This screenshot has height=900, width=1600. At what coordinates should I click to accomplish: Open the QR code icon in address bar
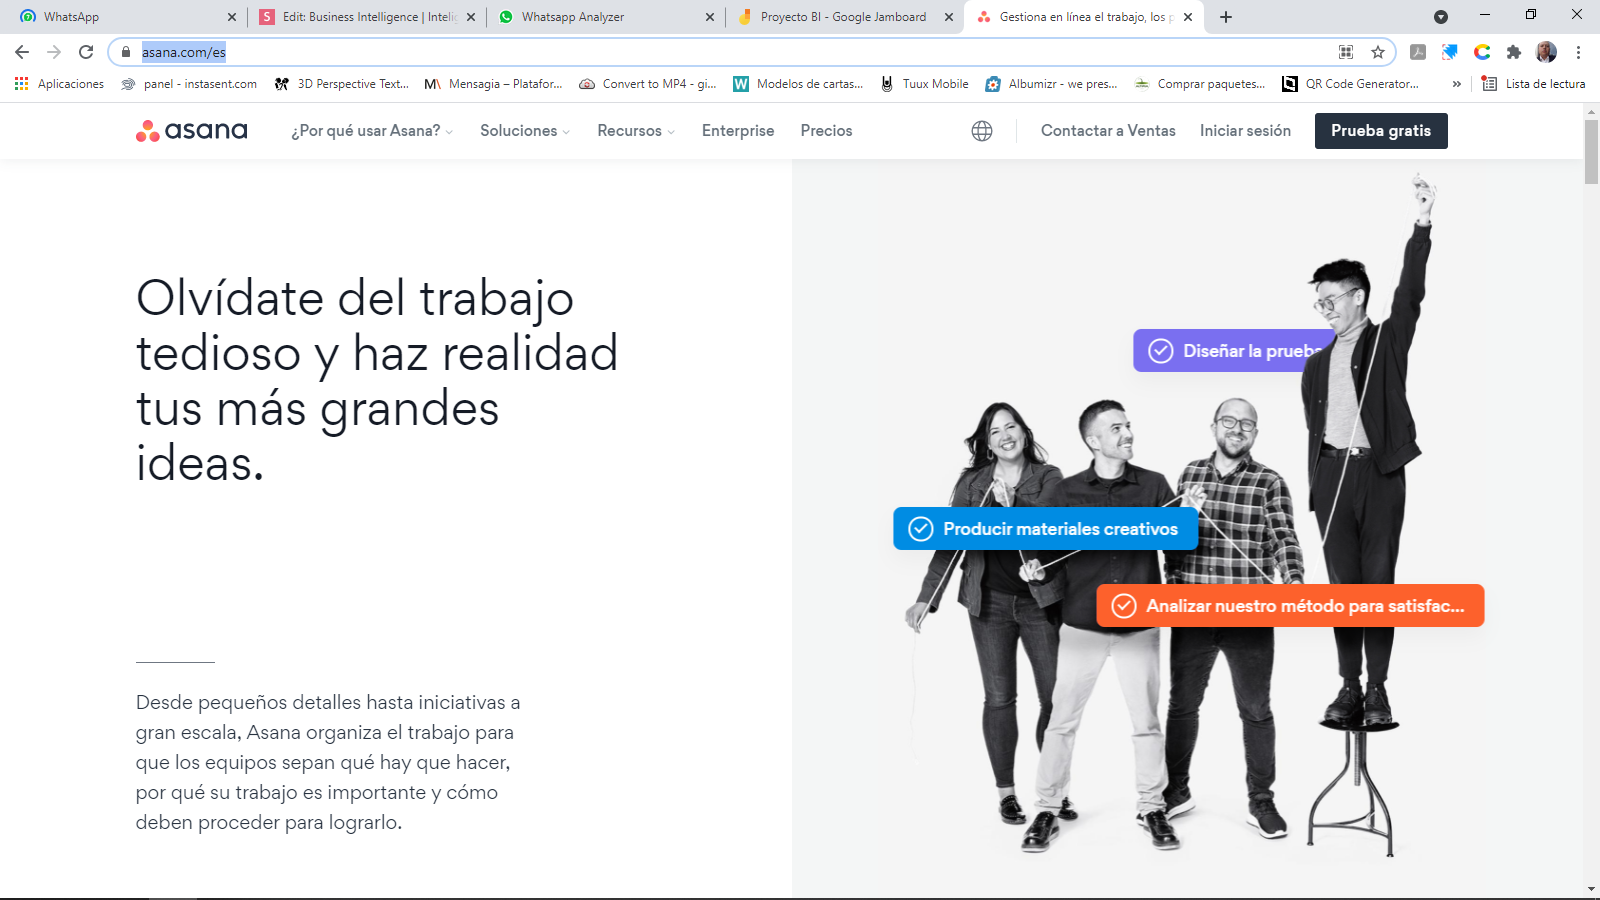tap(1346, 52)
